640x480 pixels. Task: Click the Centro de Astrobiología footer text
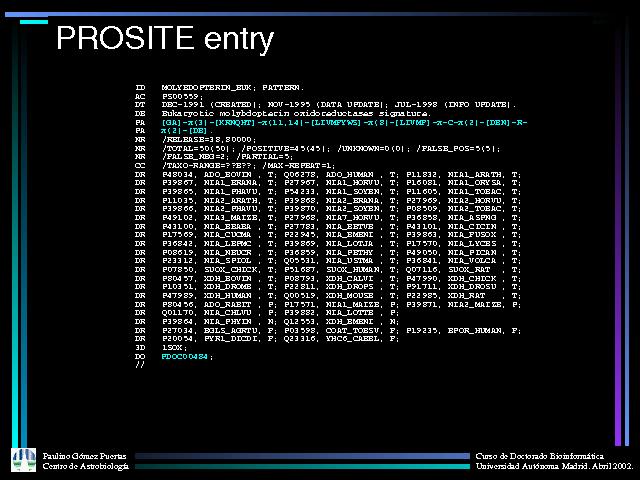pyautogui.click(x=86, y=467)
